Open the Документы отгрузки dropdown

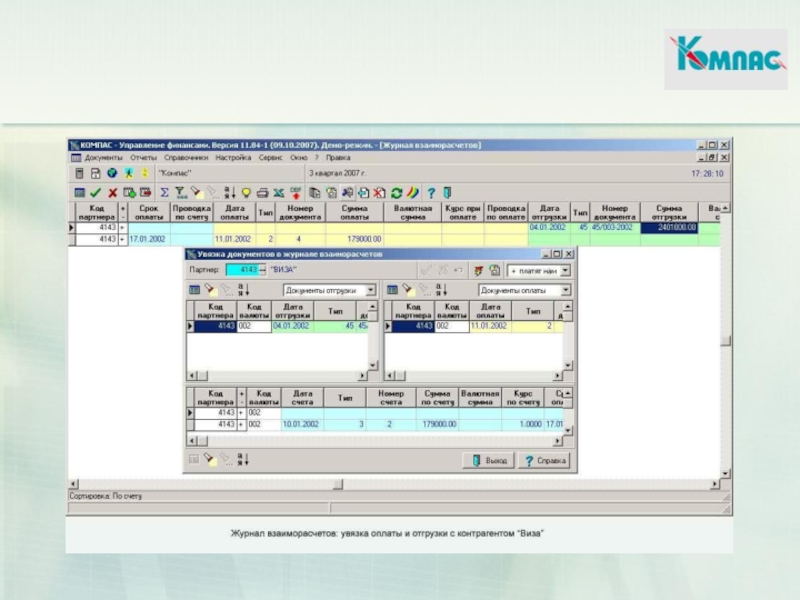click(371, 290)
